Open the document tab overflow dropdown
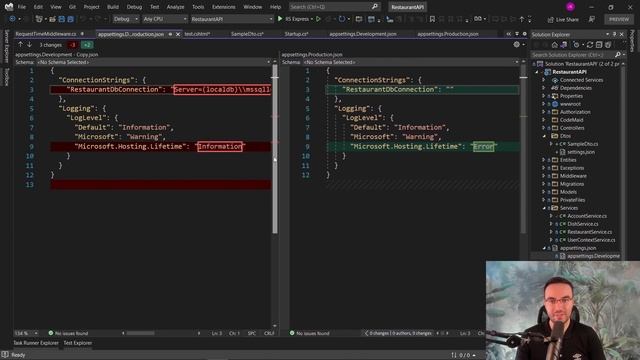 517,34
